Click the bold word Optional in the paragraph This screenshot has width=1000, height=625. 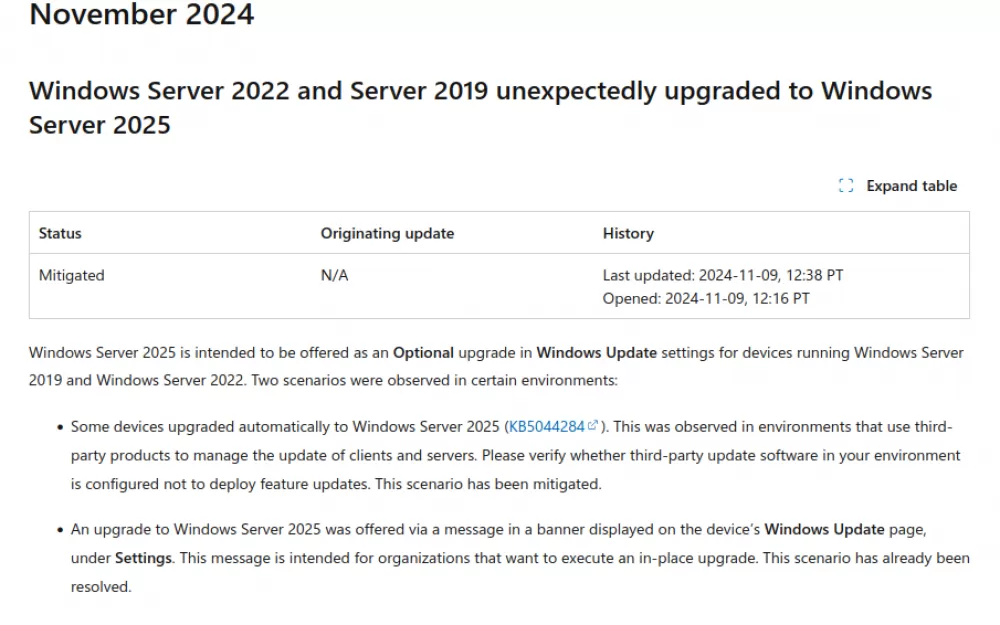[x=423, y=353]
